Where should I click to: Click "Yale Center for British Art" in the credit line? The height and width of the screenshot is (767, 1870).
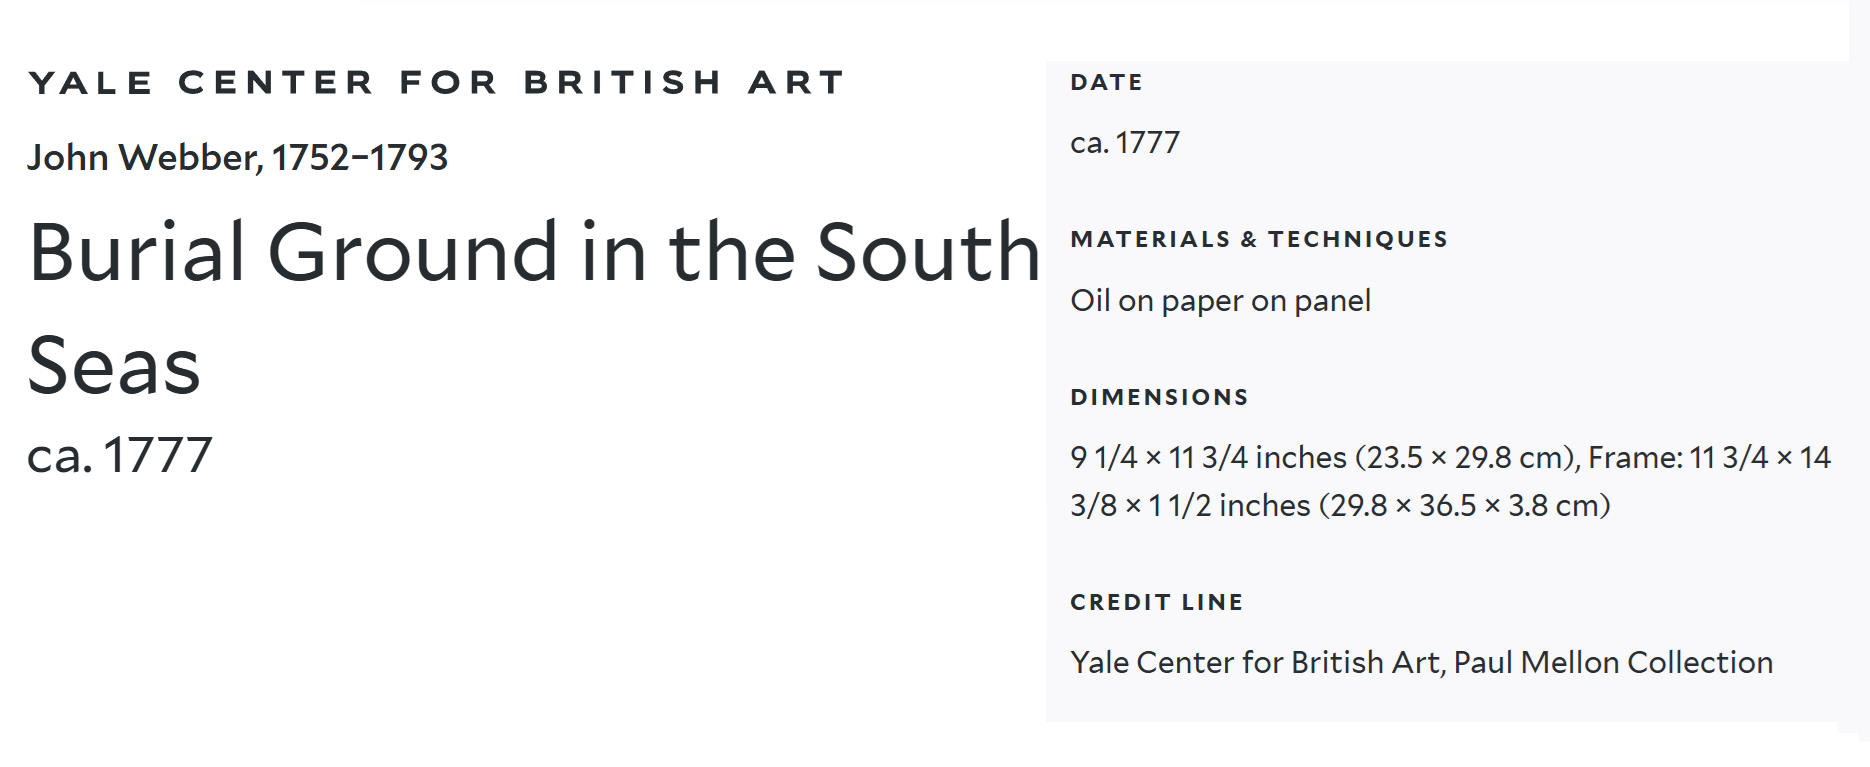(1254, 663)
